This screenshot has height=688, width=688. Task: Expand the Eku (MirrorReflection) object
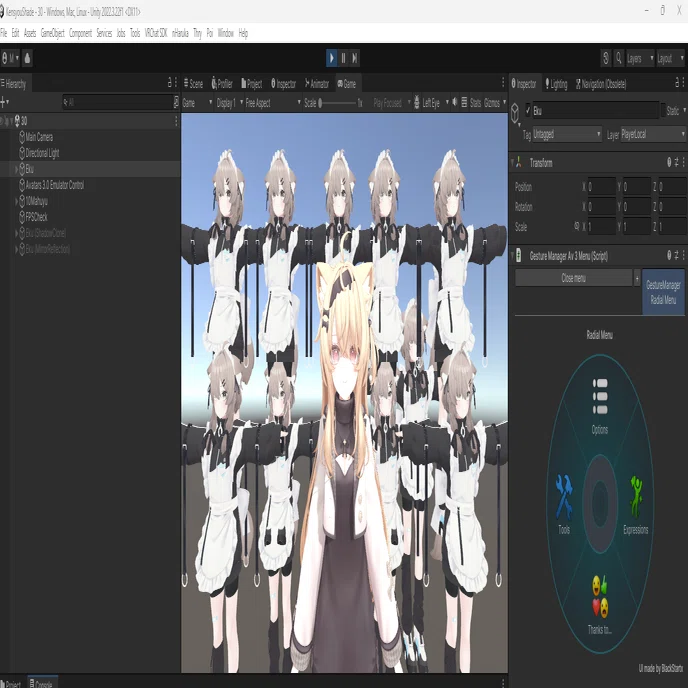[16, 249]
